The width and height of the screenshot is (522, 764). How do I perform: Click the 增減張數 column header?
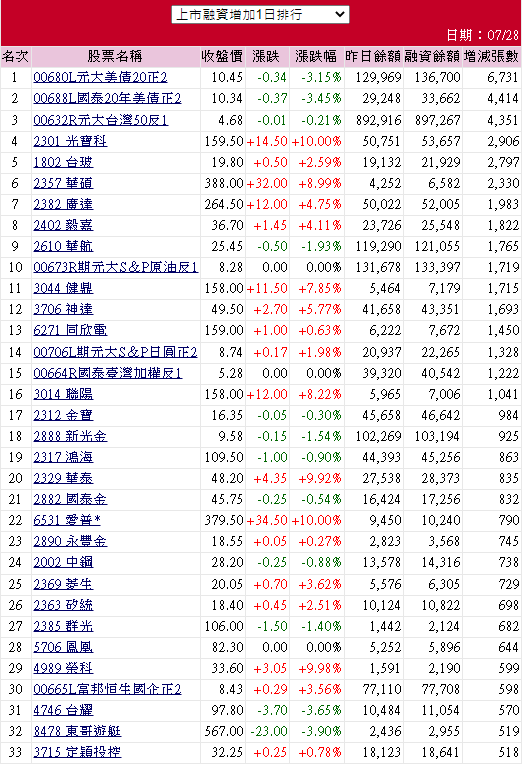tap(491, 57)
